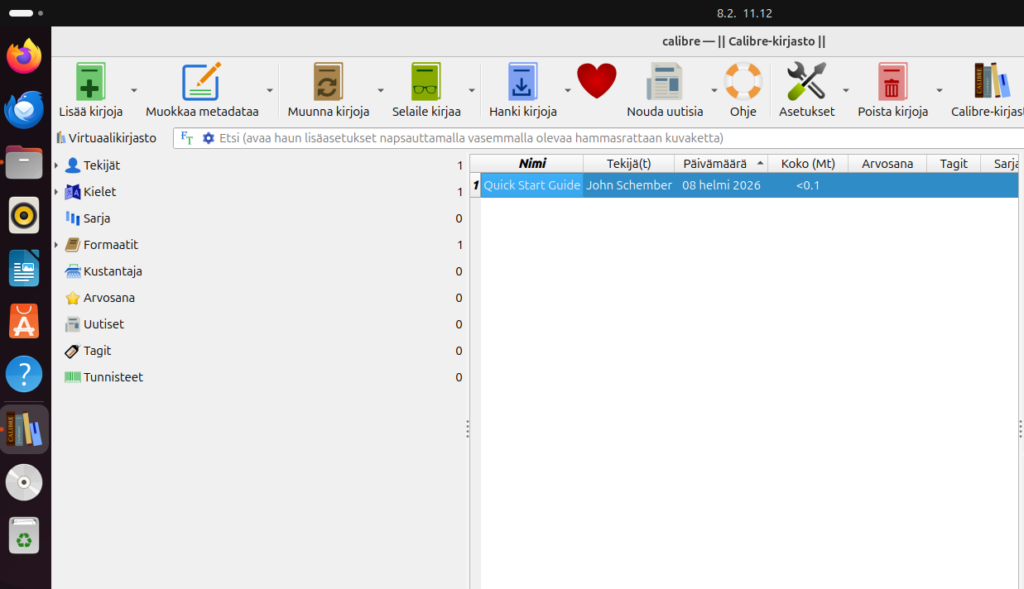The height and width of the screenshot is (589, 1024).
Task: Click the Muunna kirjoja convert icon
Action: pyautogui.click(x=328, y=82)
